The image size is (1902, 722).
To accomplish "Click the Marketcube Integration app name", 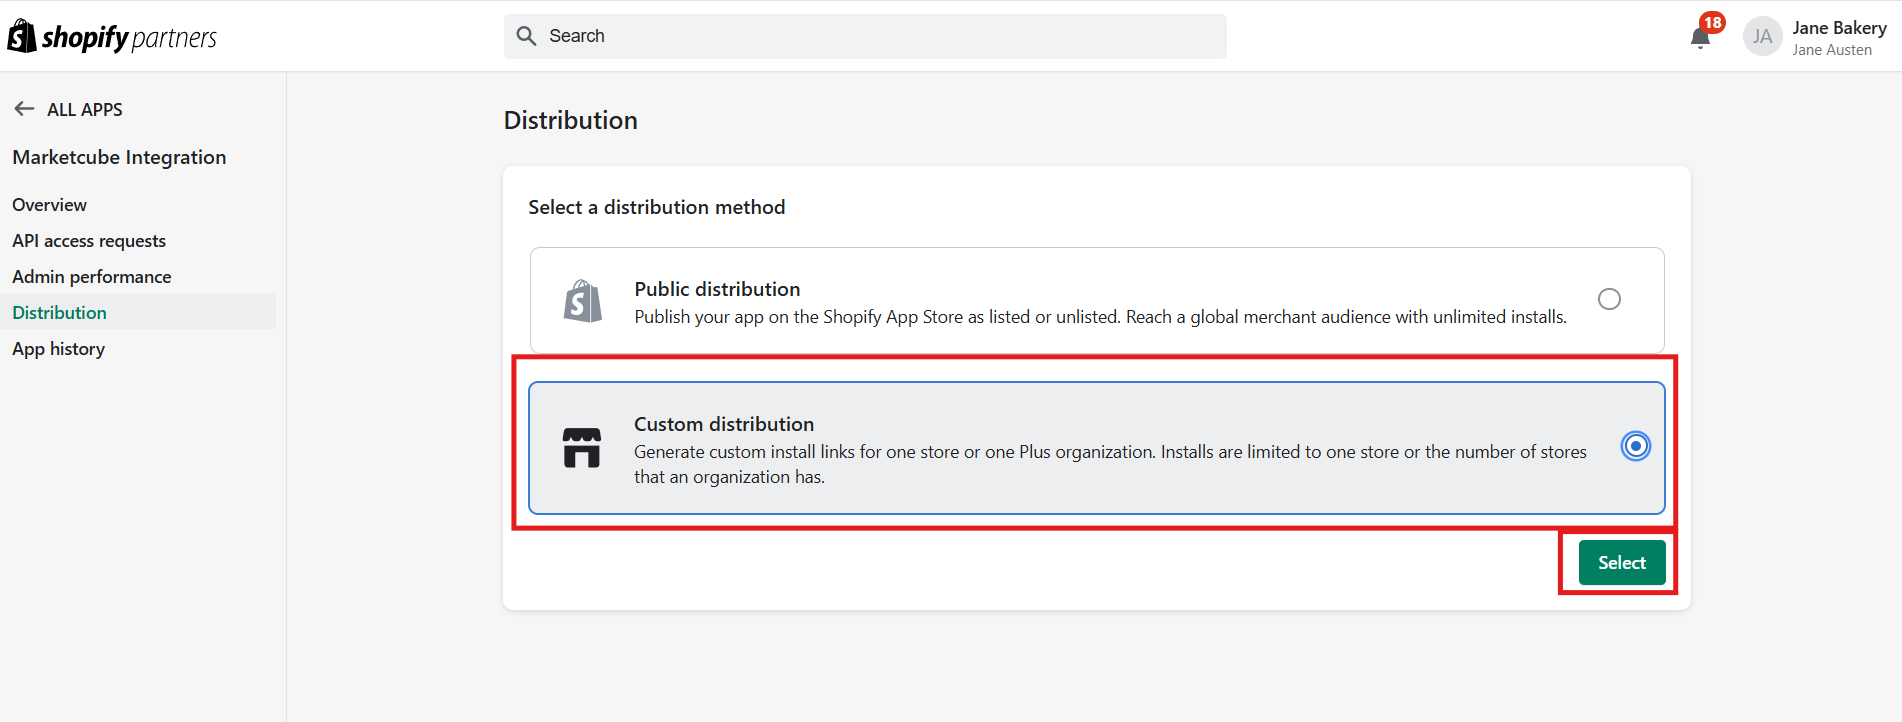I will coord(119,157).
